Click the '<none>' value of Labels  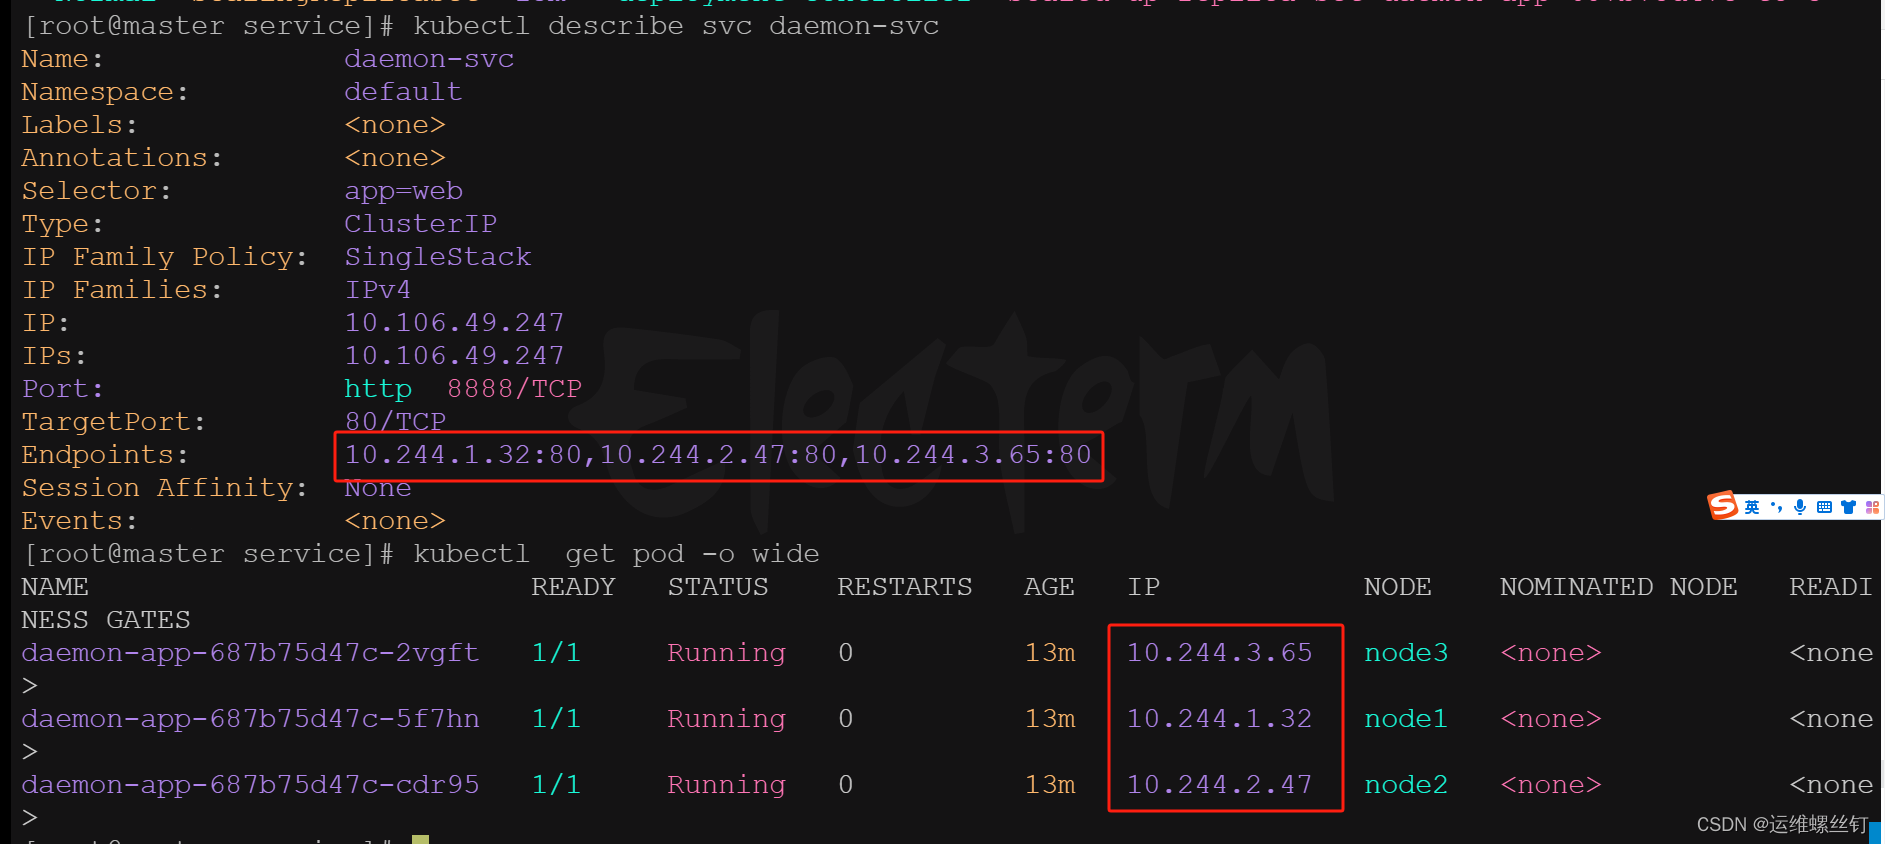395,125
